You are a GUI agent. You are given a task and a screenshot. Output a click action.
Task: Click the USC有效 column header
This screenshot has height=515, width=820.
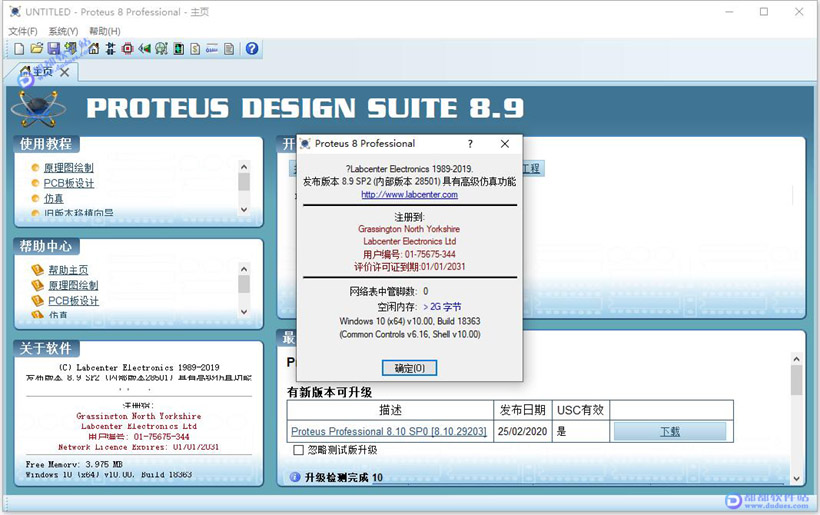pos(581,410)
